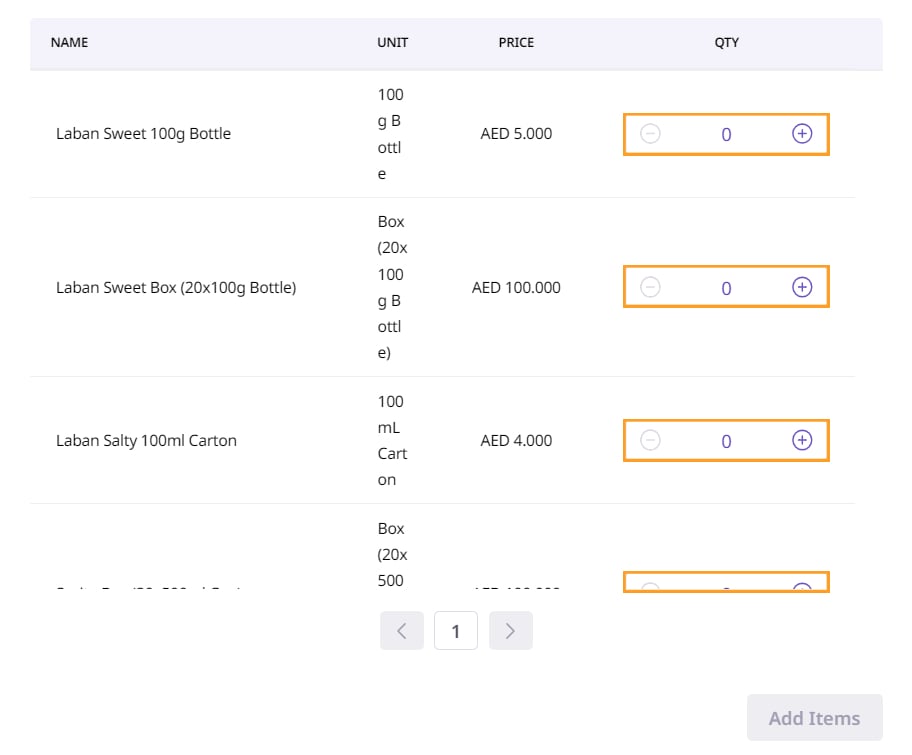
Task: Click the UNIT column header
Action: (392, 43)
